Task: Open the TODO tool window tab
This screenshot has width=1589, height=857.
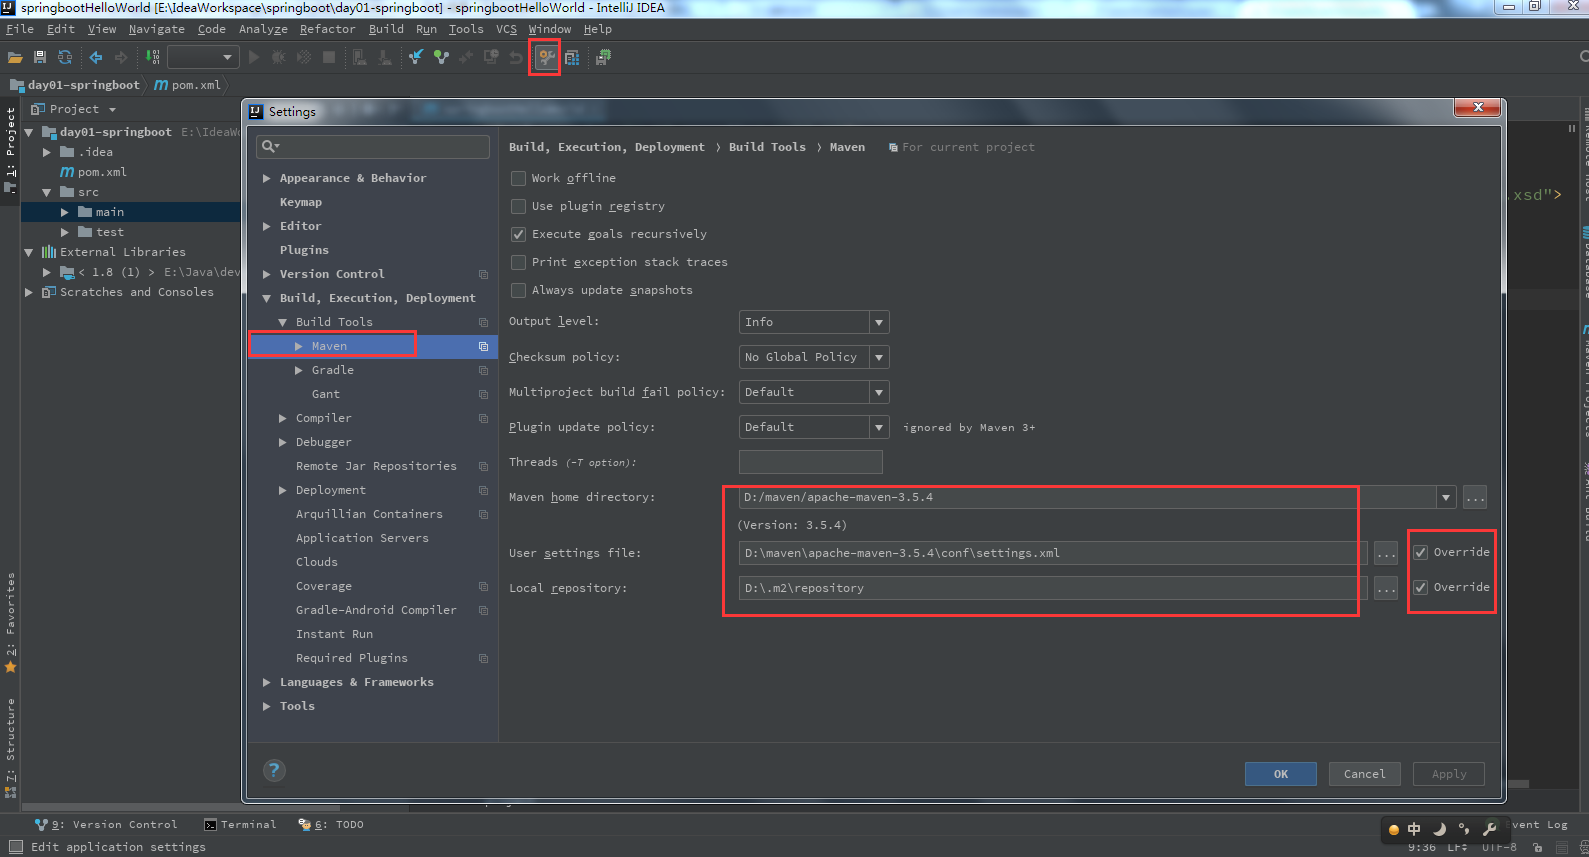Action: tap(331, 825)
